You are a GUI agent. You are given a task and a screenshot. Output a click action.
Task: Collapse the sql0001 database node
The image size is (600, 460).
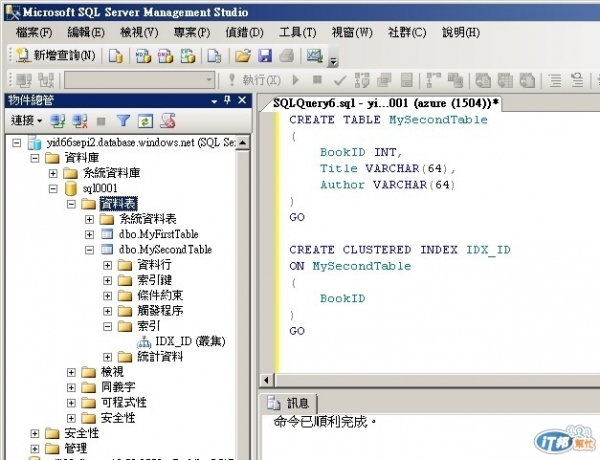tap(53, 189)
